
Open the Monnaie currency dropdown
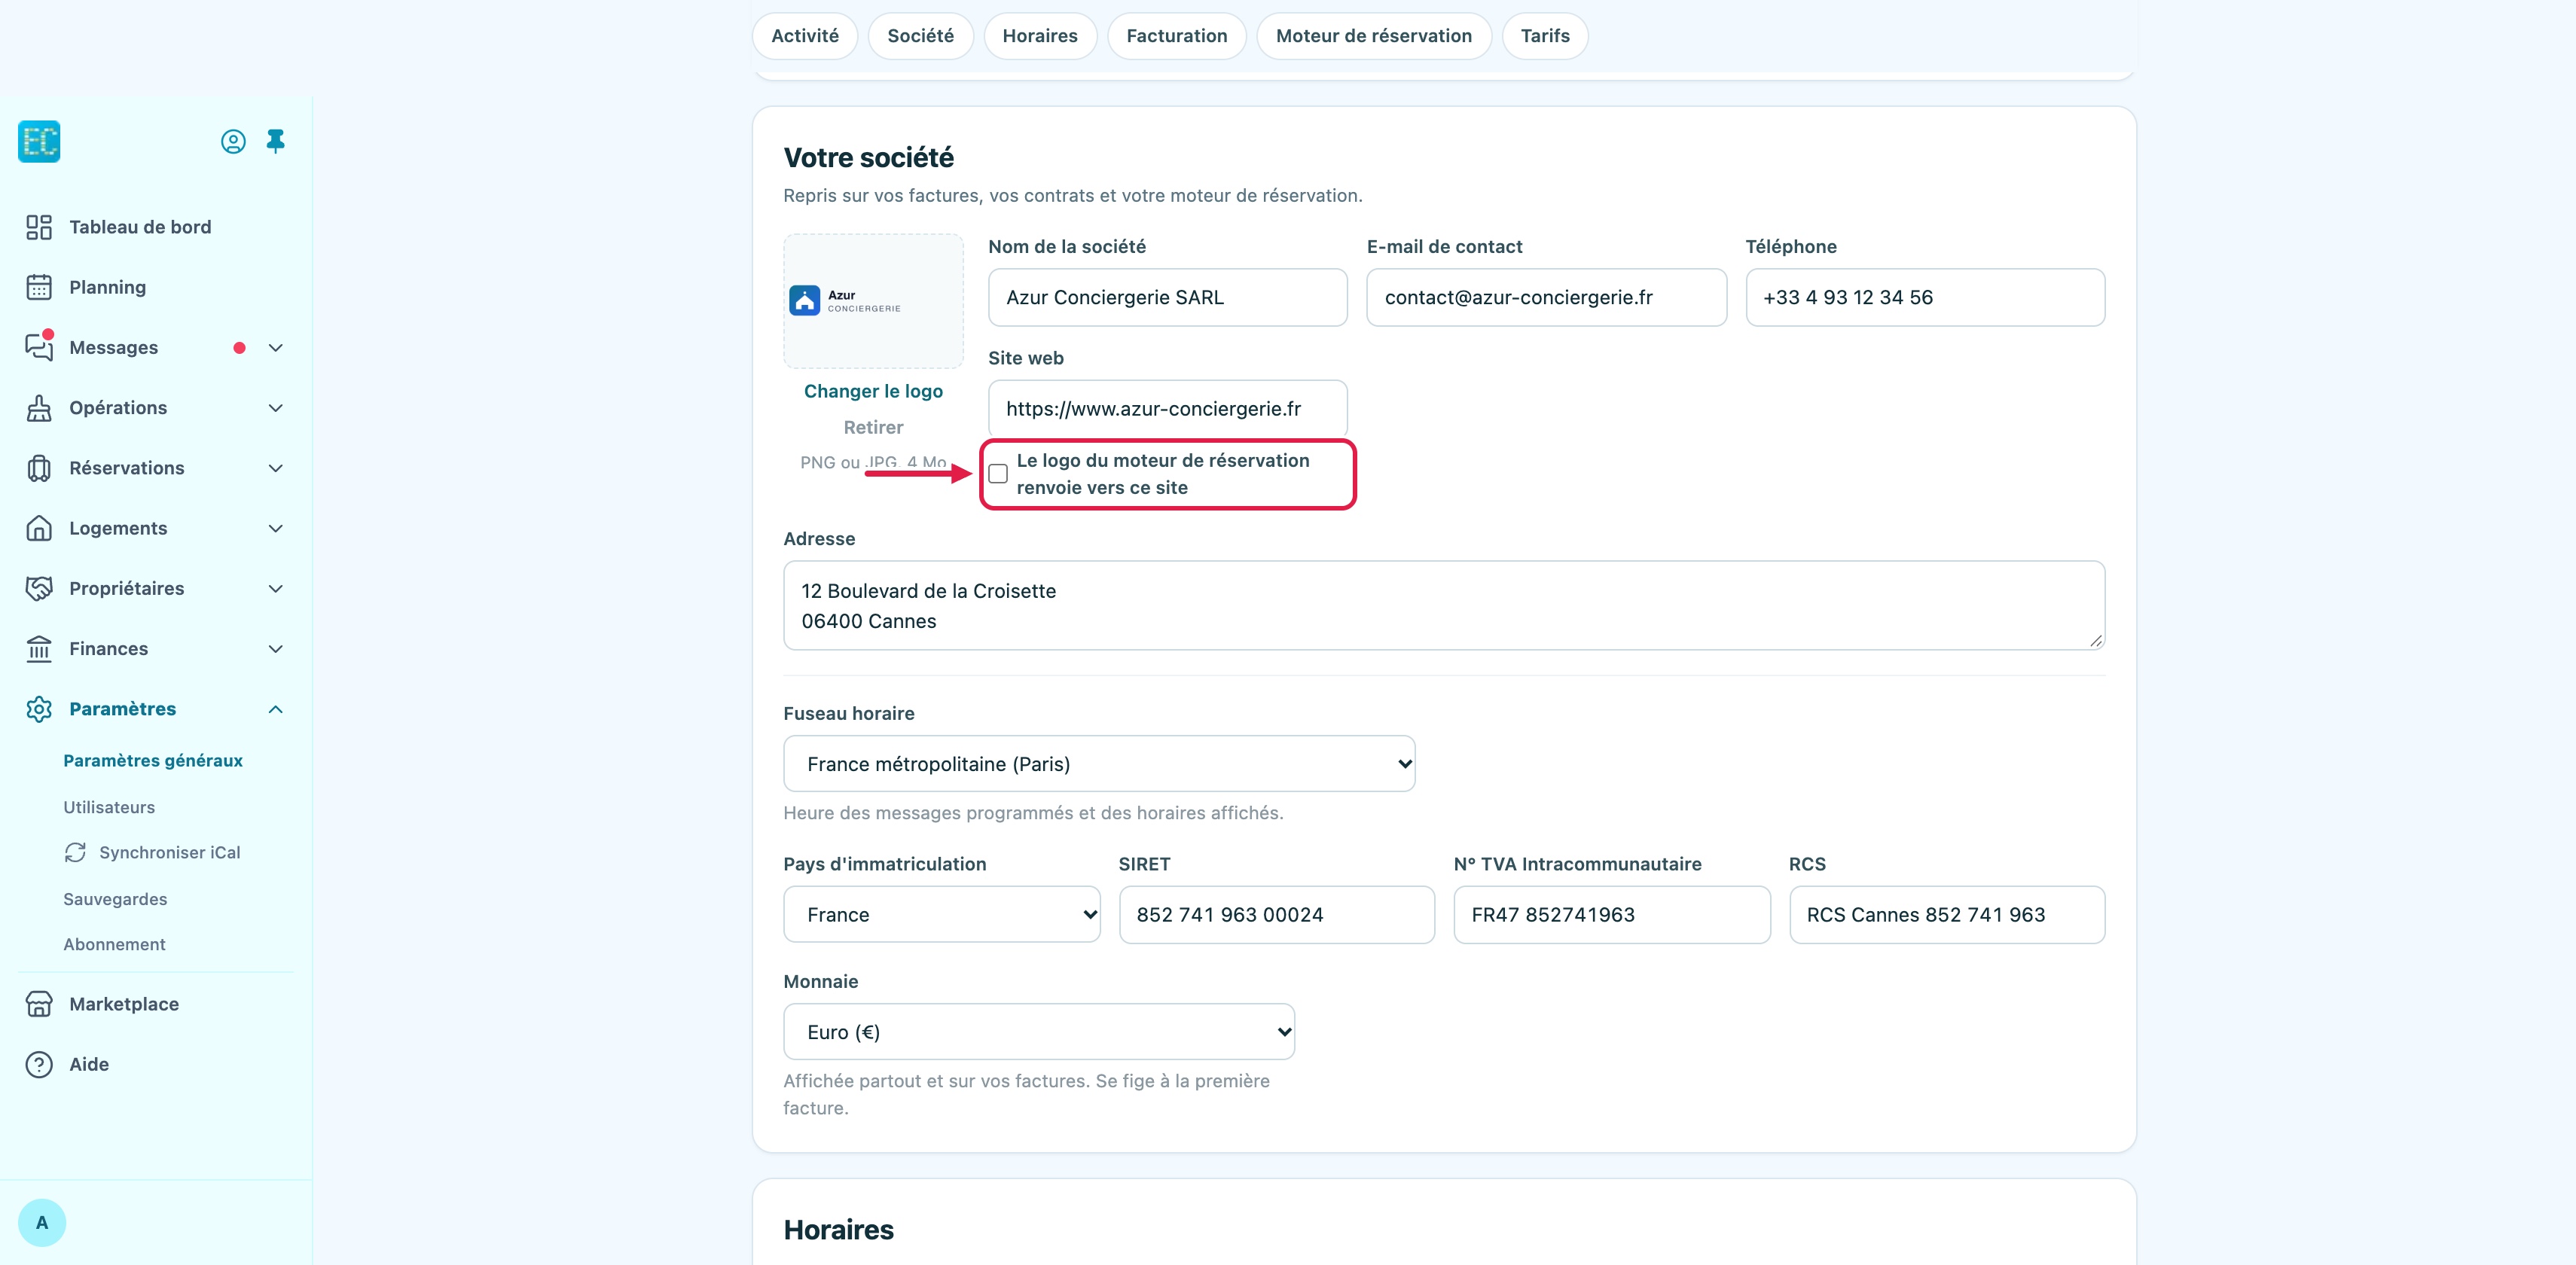tap(1039, 1032)
